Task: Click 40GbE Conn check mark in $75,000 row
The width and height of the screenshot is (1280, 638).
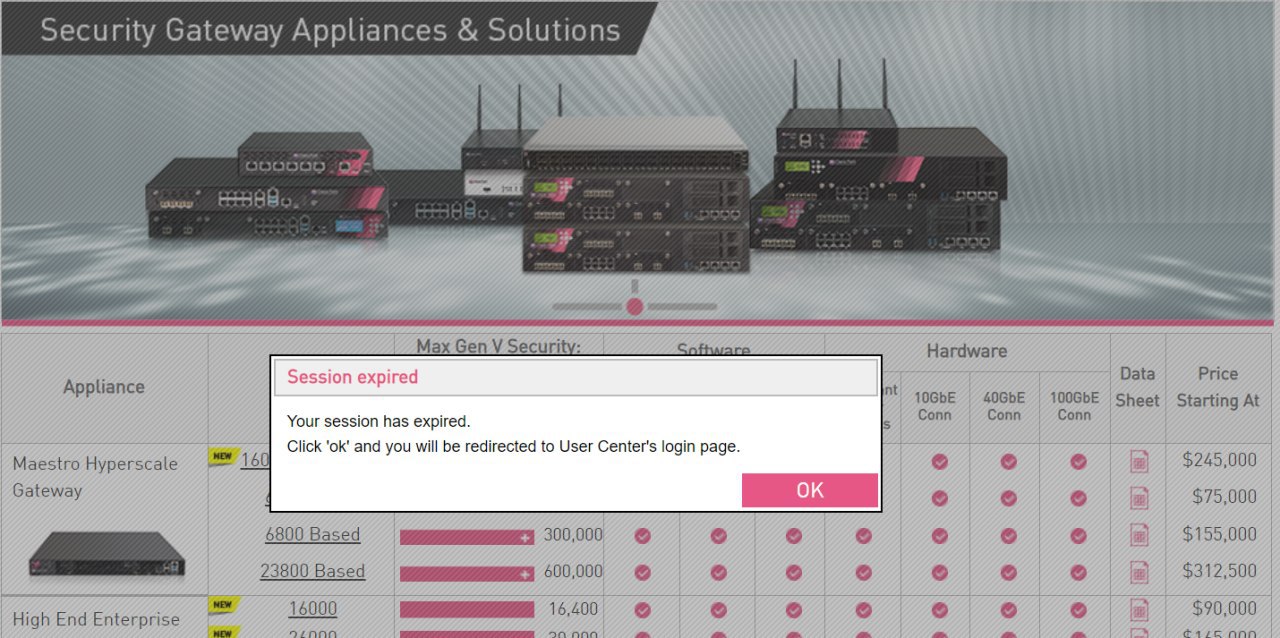Action: (x=1008, y=498)
